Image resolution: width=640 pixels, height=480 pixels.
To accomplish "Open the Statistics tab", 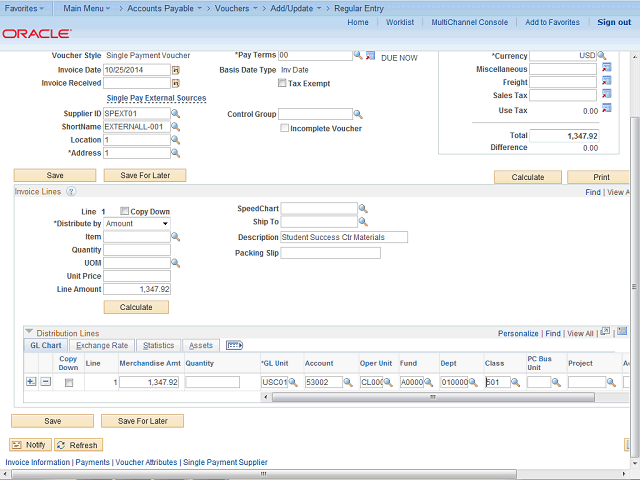I will pyautogui.click(x=158, y=345).
